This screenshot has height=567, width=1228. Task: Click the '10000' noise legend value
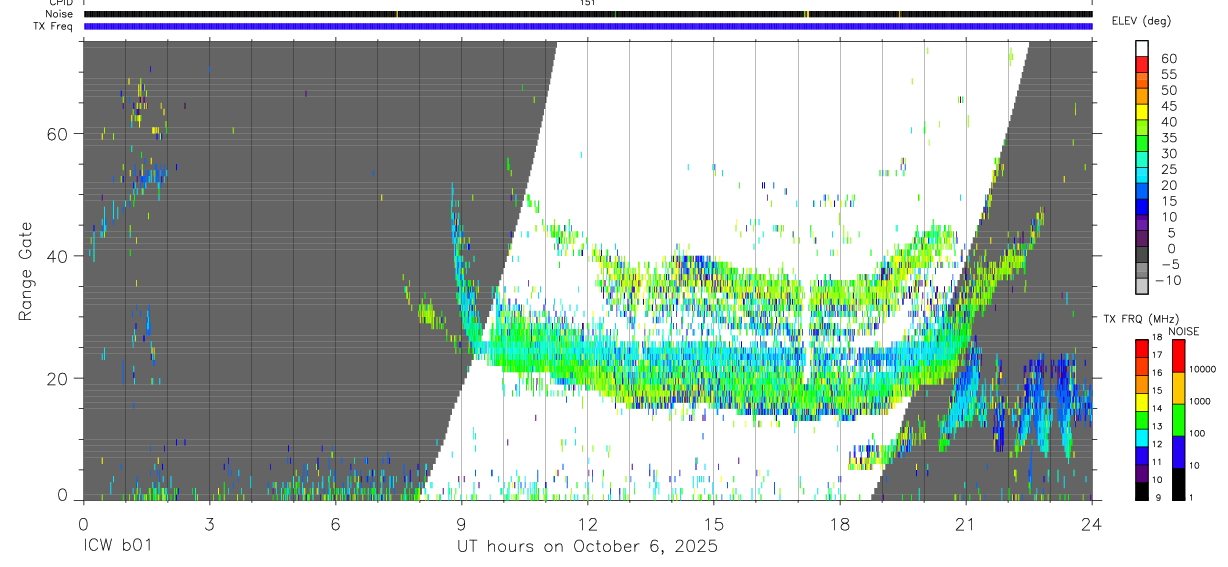(x=1201, y=369)
